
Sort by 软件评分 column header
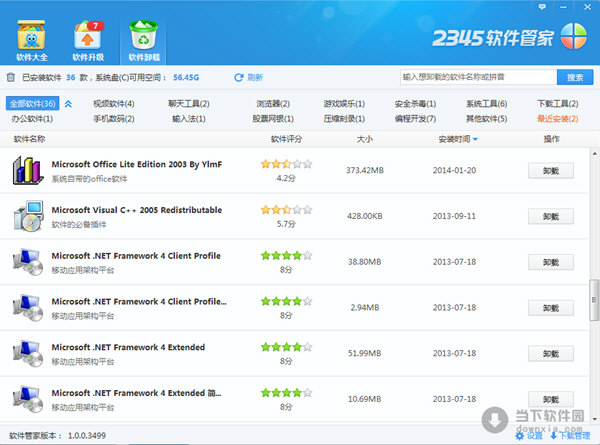tap(286, 139)
